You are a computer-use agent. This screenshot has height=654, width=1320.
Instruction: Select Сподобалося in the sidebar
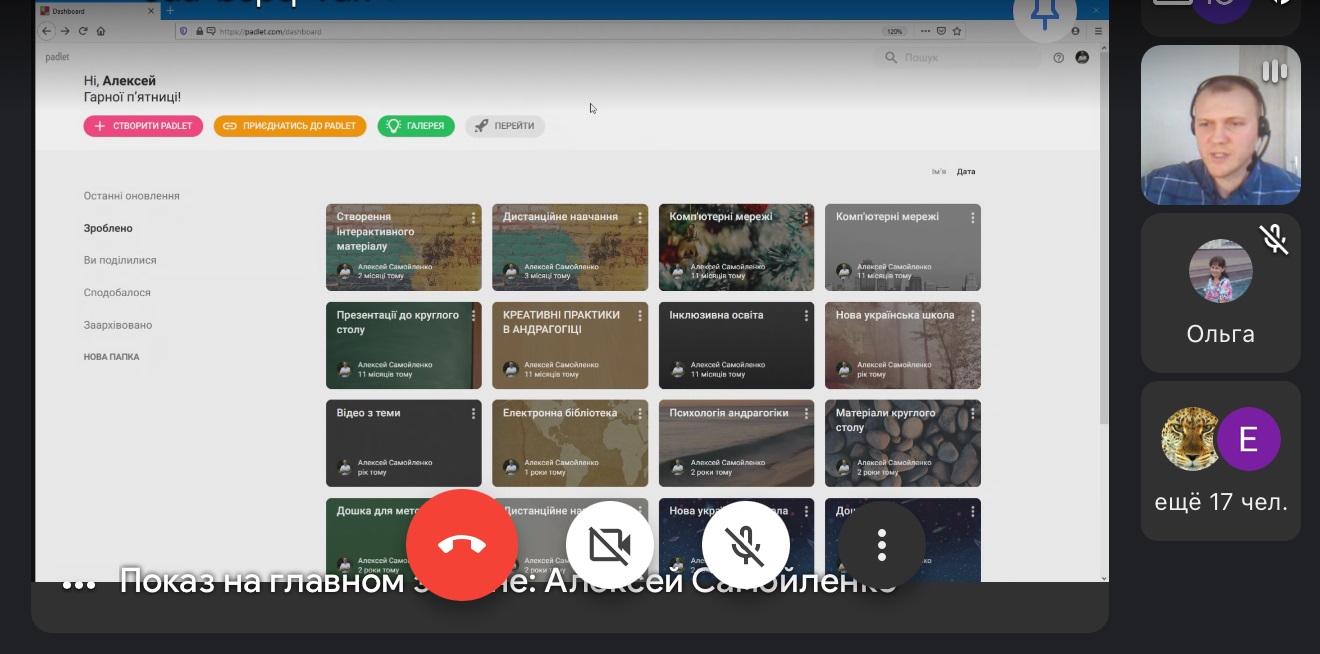(117, 293)
